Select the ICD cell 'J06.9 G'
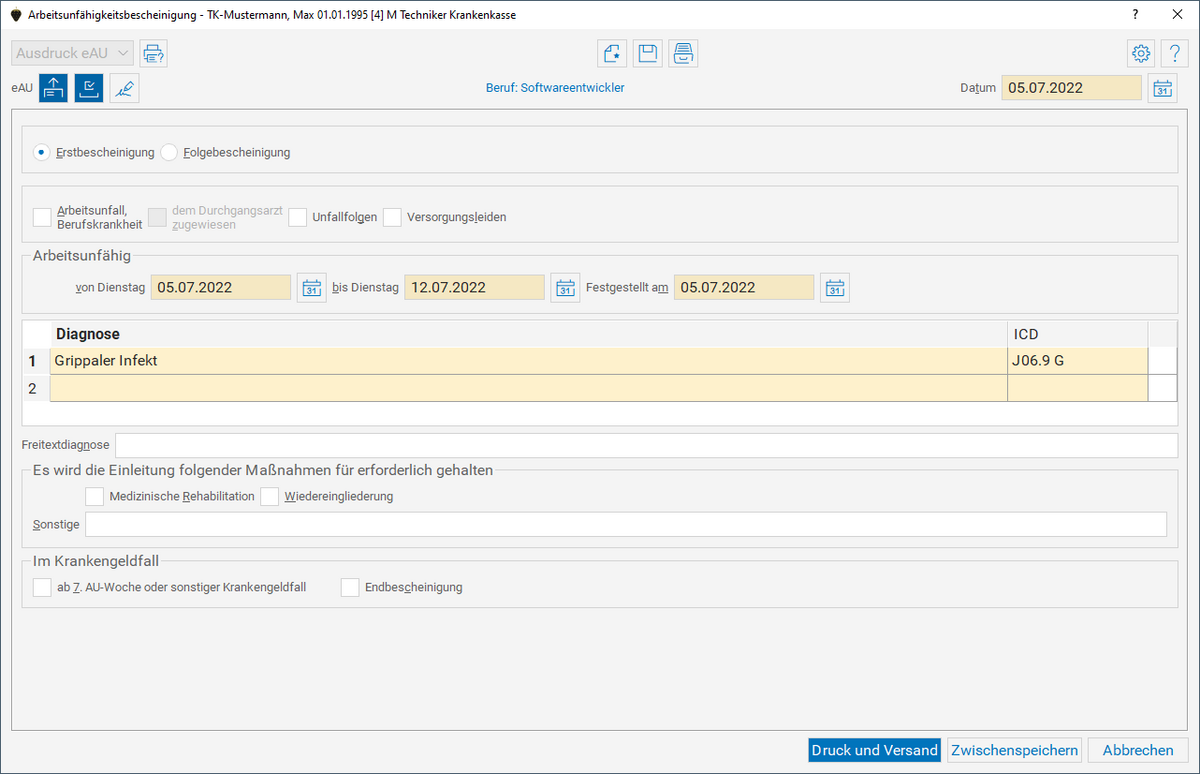This screenshot has width=1200, height=774. pos(1078,360)
